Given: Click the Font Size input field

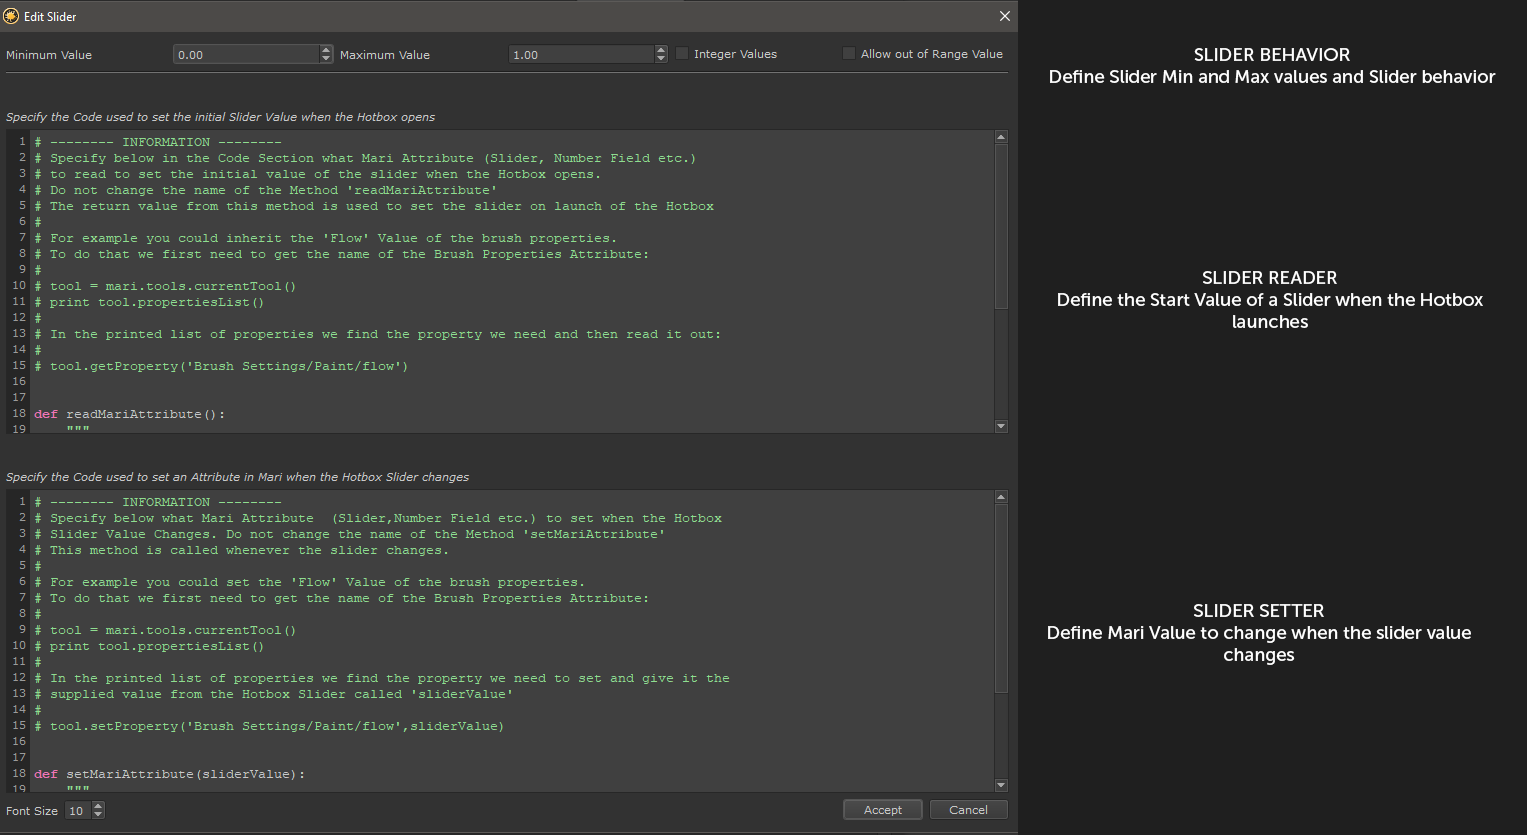Looking at the screenshot, I should coord(77,811).
